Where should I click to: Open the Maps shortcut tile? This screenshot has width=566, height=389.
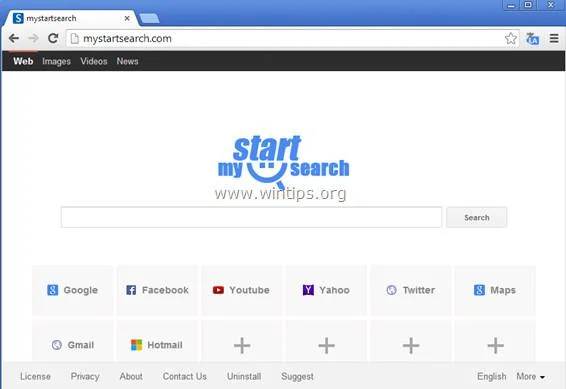coord(495,290)
